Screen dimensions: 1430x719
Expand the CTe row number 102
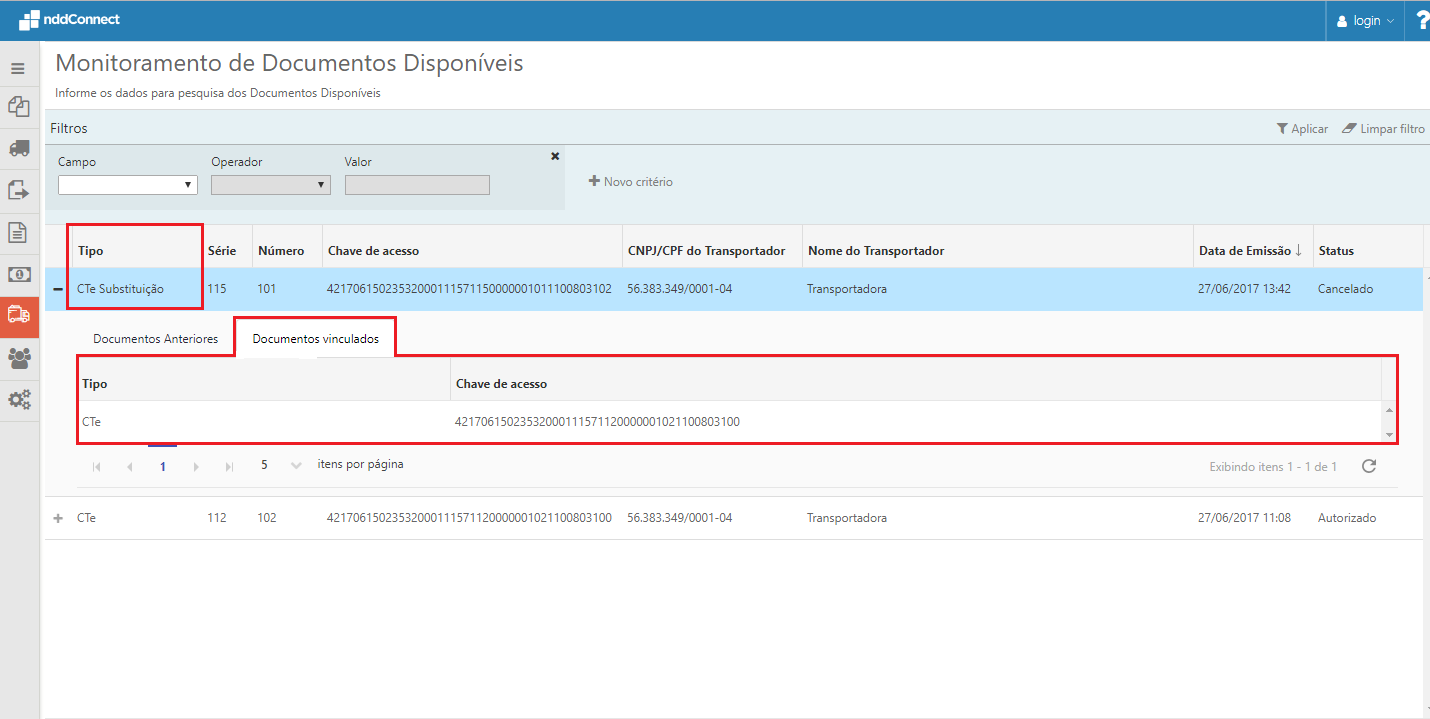(x=57, y=518)
